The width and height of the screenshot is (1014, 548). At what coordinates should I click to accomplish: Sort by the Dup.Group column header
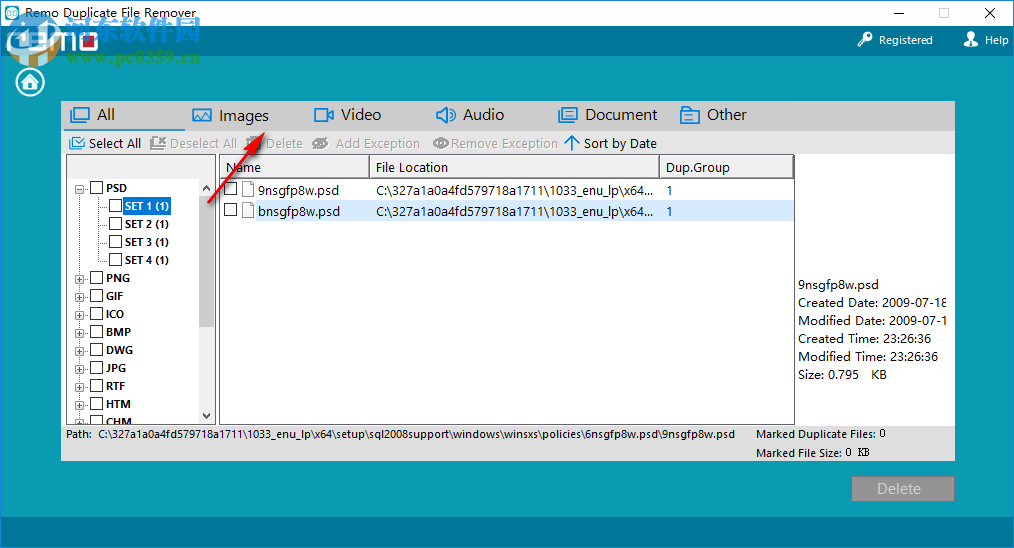tap(726, 168)
